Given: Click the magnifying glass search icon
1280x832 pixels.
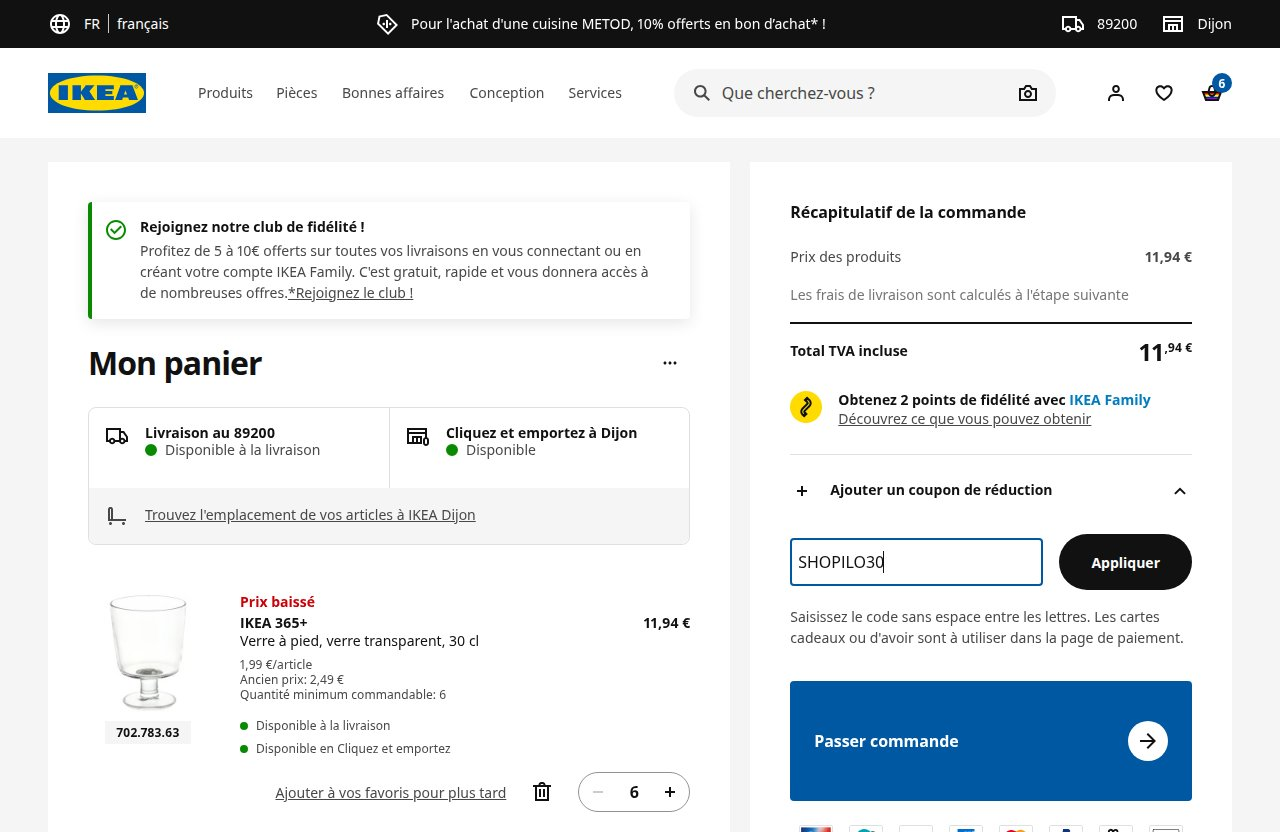Looking at the screenshot, I should pos(702,93).
